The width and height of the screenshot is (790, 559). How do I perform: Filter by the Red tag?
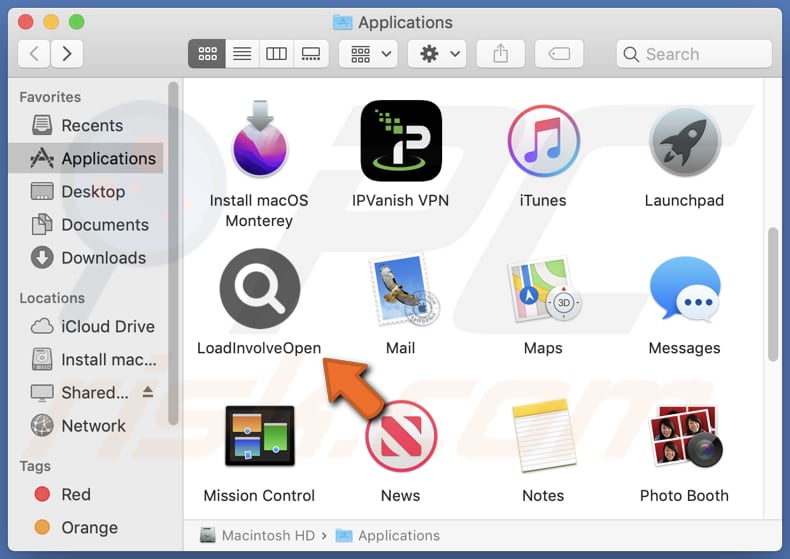coord(86,494)
